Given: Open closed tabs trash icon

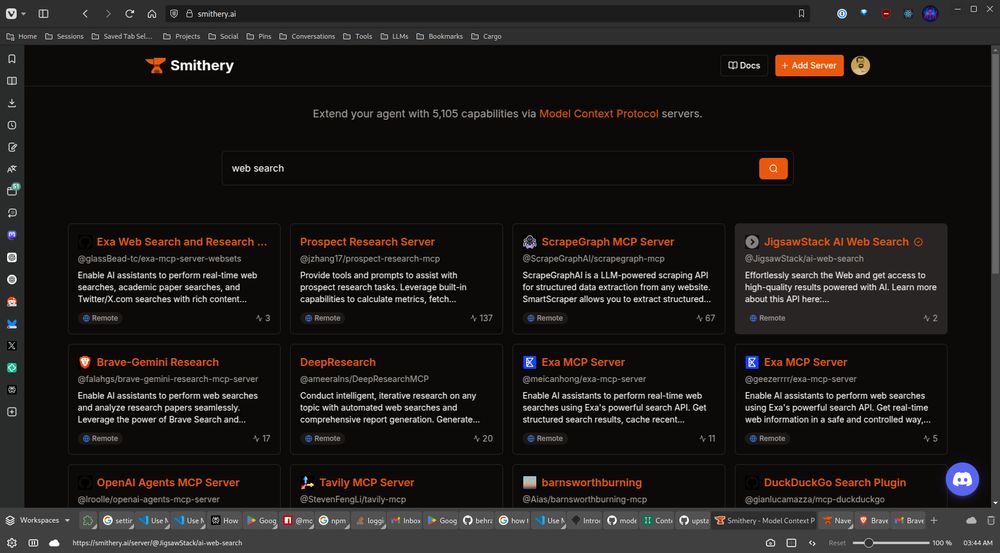Looking at the screenshot, I should (x=990, y=520).
